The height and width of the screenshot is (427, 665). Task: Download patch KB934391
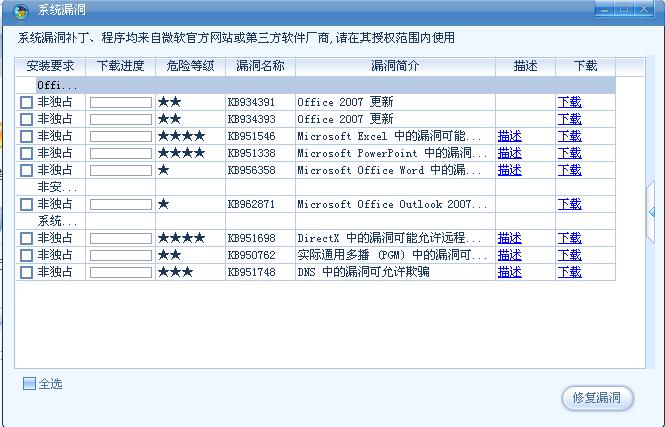pyautogui.click(x=569, y=102)
